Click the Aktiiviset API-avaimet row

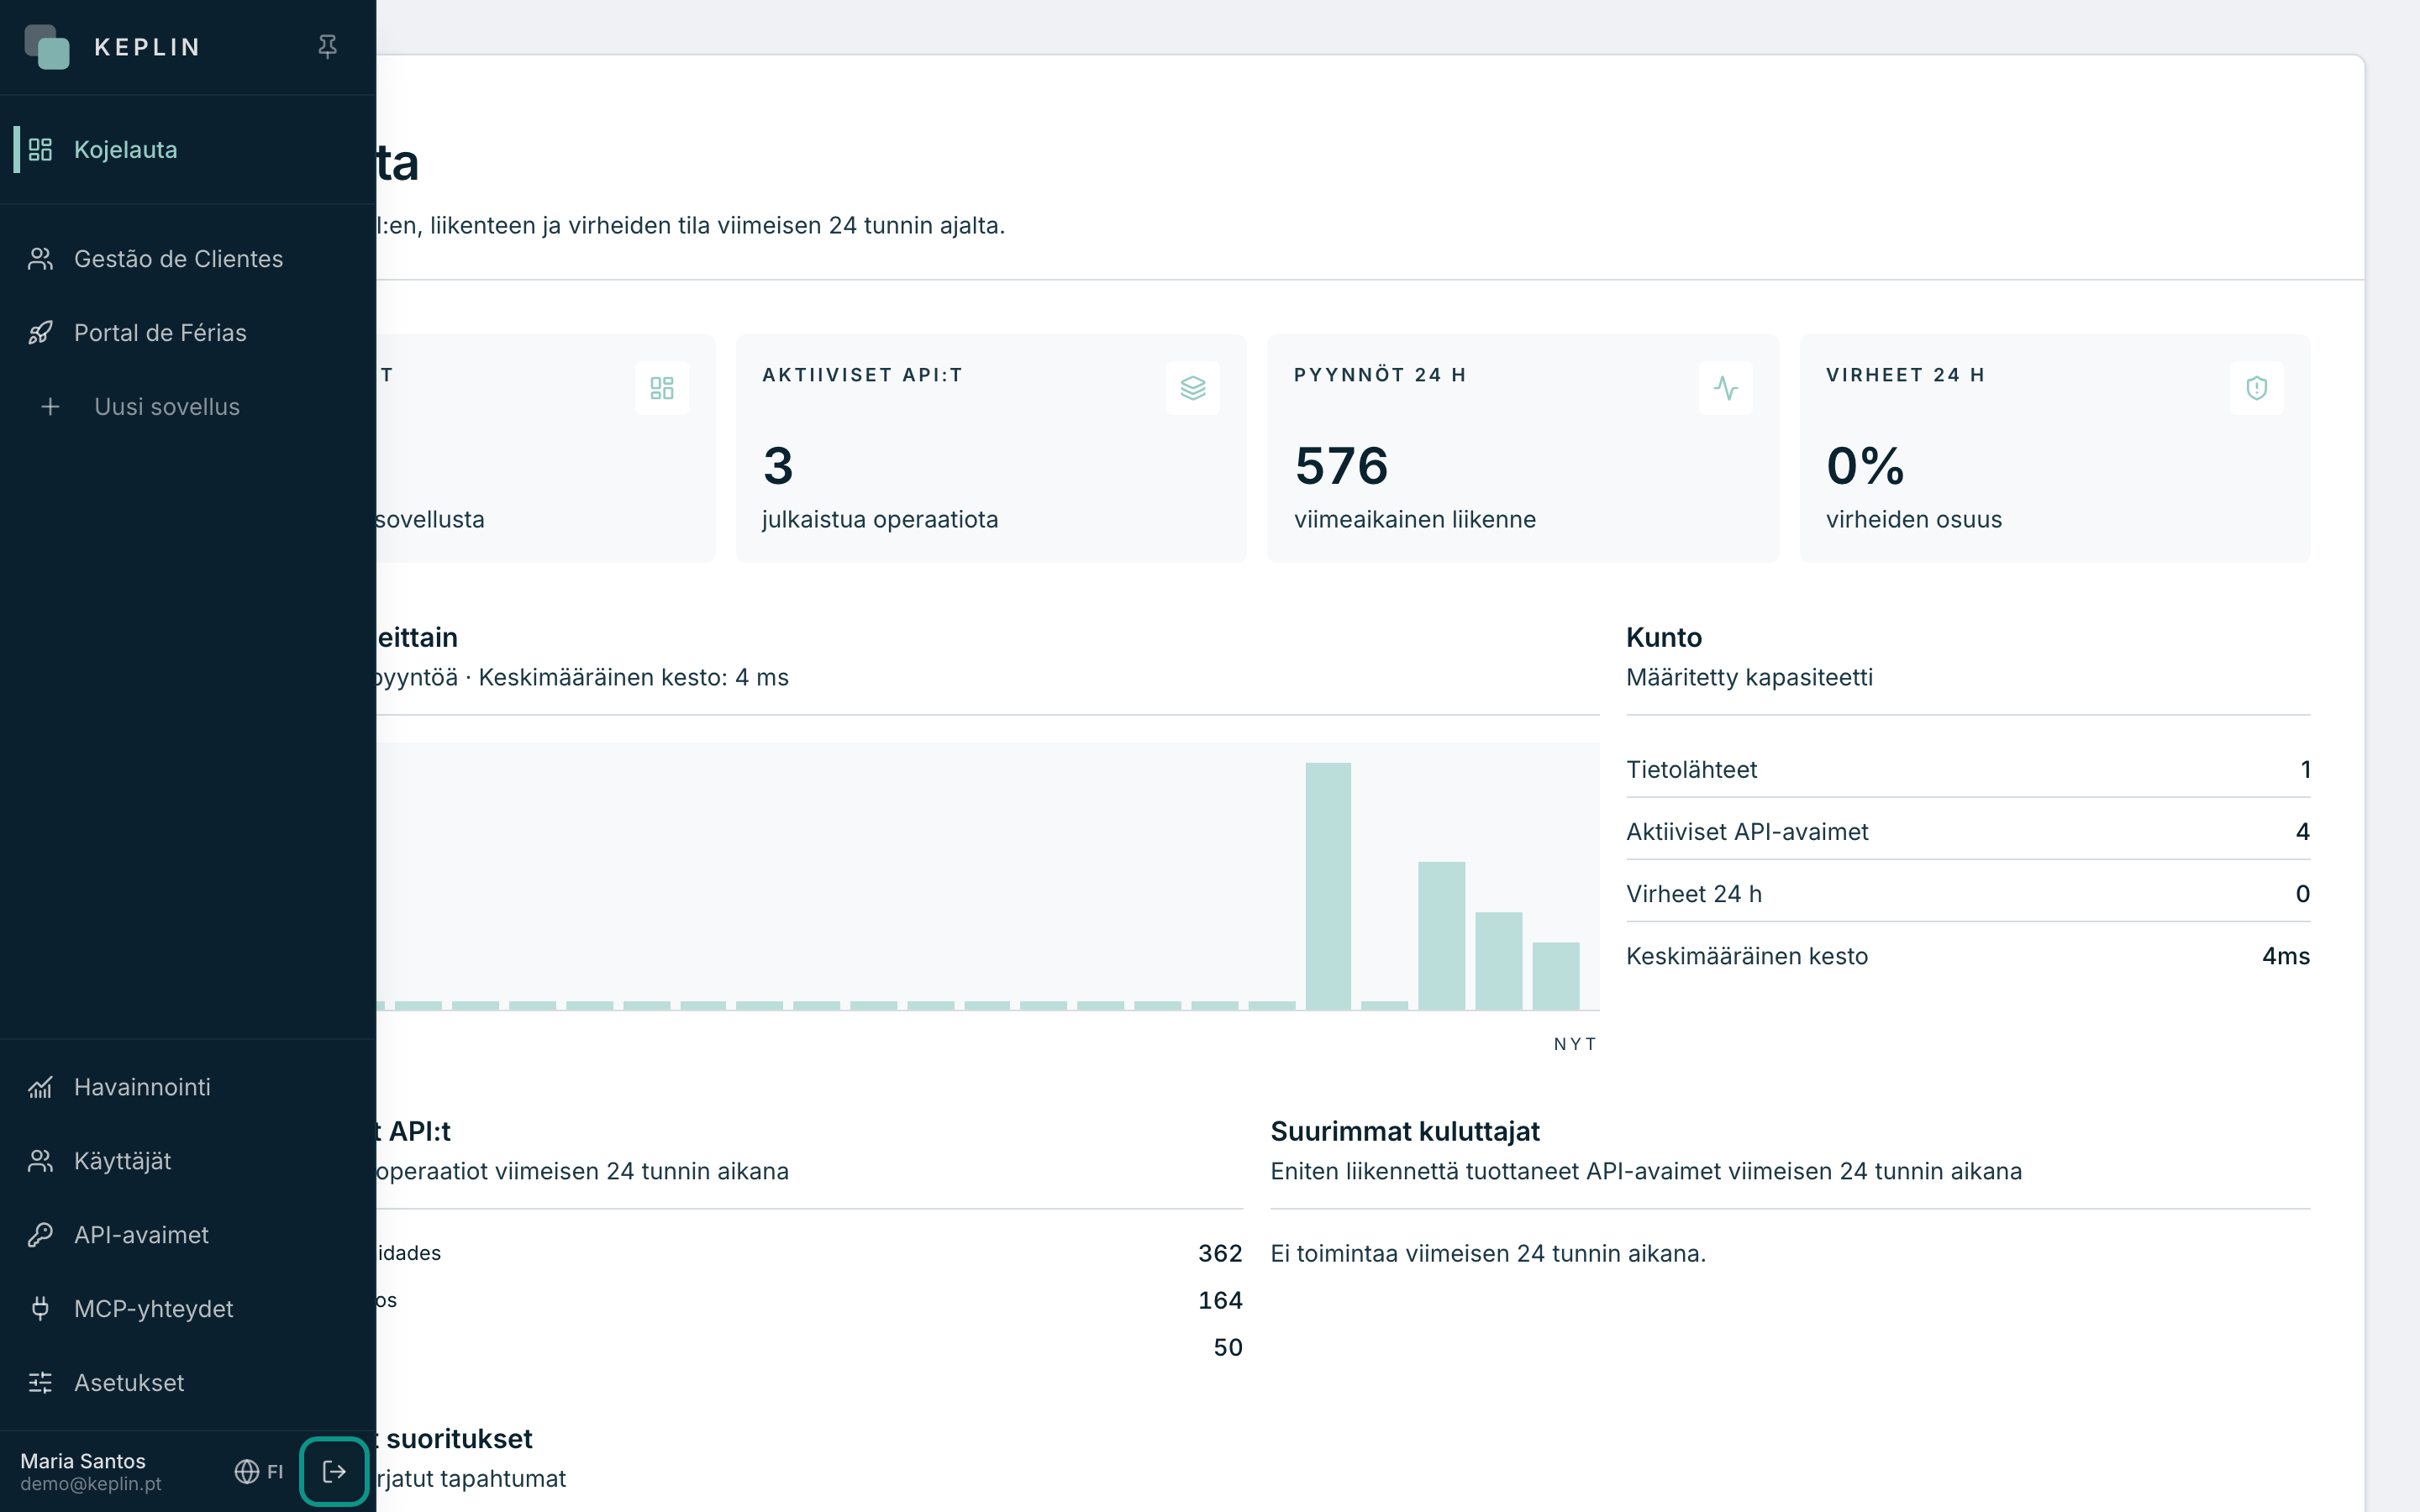1968,832
